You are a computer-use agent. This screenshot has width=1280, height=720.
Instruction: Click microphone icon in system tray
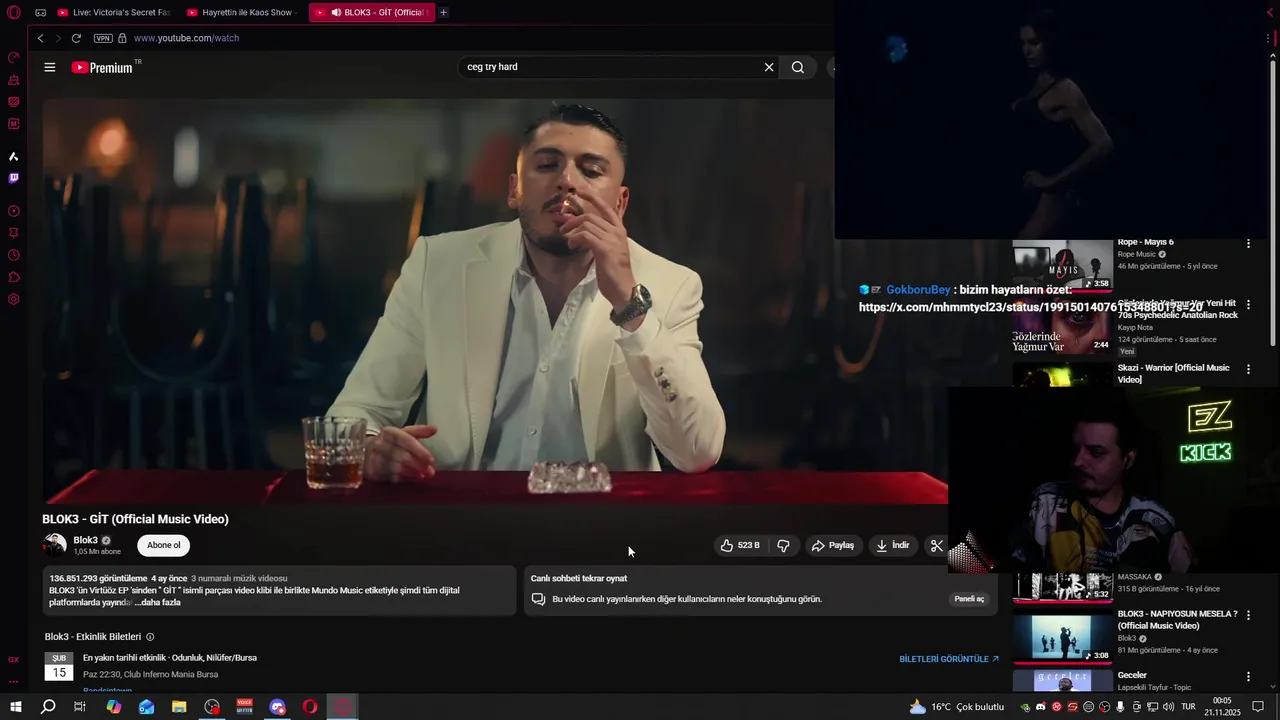coord(1120,707)
